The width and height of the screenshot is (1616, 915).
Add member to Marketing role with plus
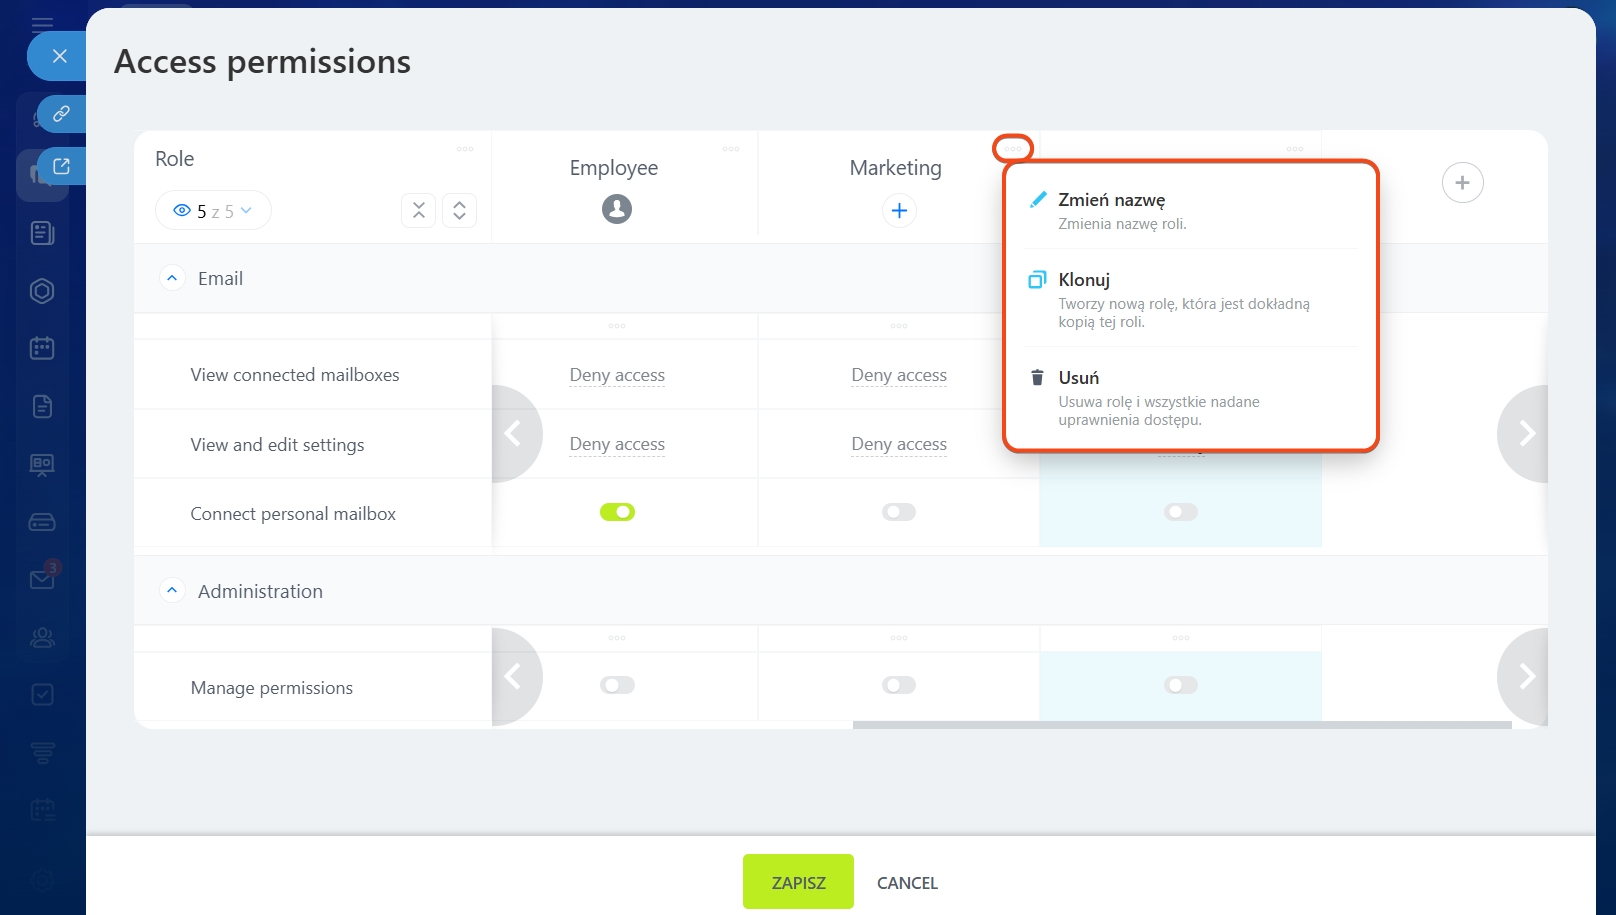[899, 210]
